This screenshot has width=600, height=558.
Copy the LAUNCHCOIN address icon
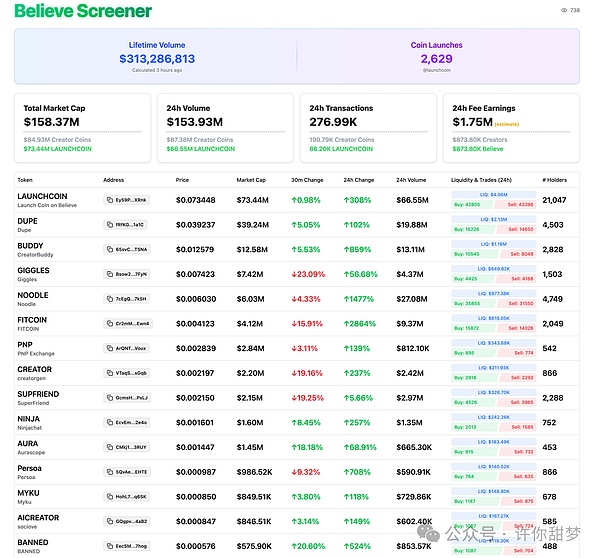tap(110, 200)
